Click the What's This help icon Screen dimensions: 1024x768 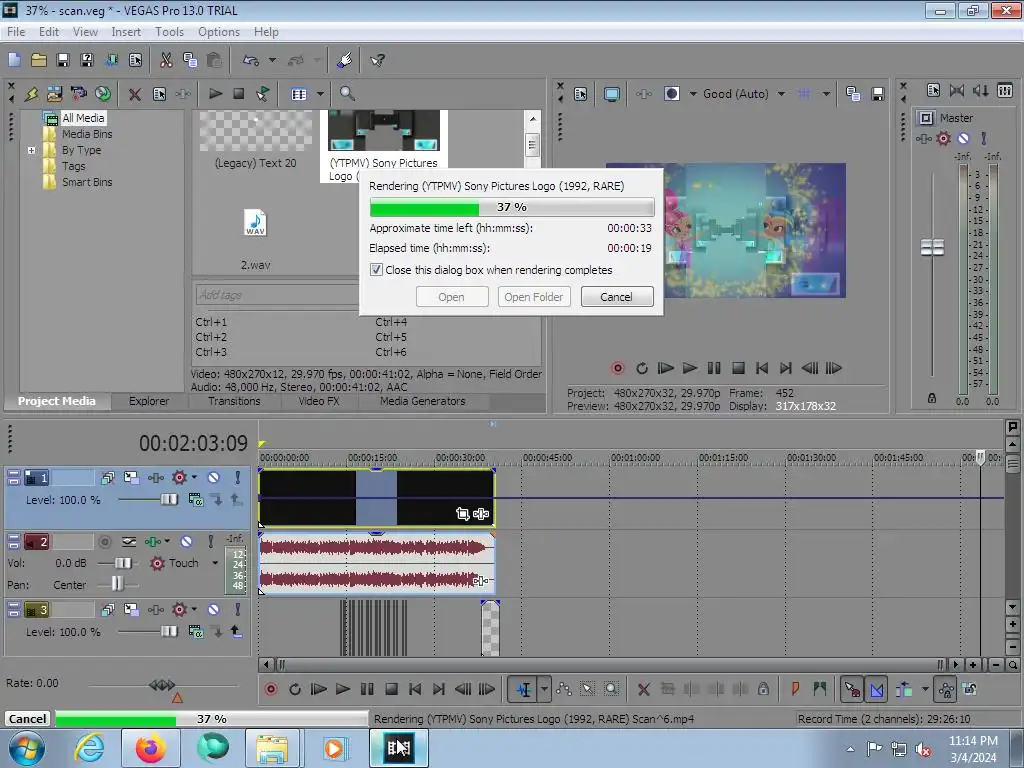coord(377,60)
